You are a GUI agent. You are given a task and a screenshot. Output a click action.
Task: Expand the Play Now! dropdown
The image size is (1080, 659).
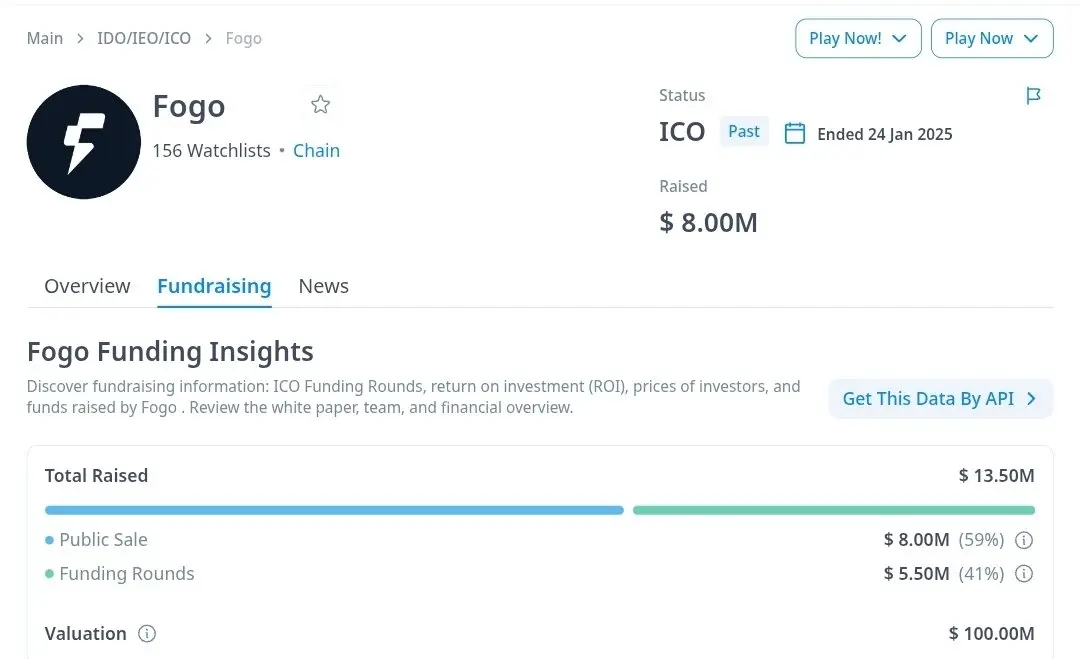point(858,39)
